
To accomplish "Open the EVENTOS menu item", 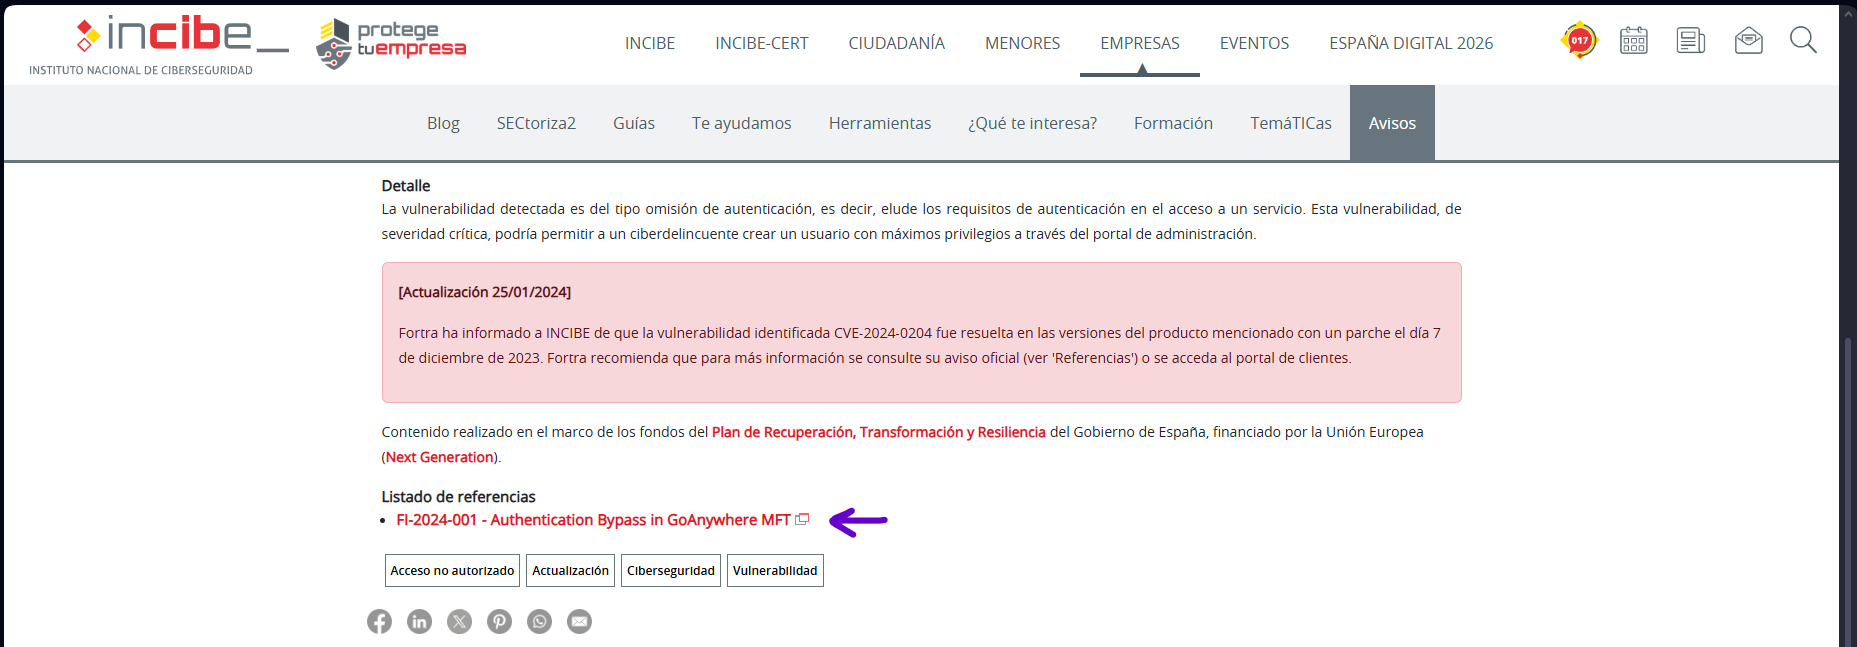I will 1254,43.
